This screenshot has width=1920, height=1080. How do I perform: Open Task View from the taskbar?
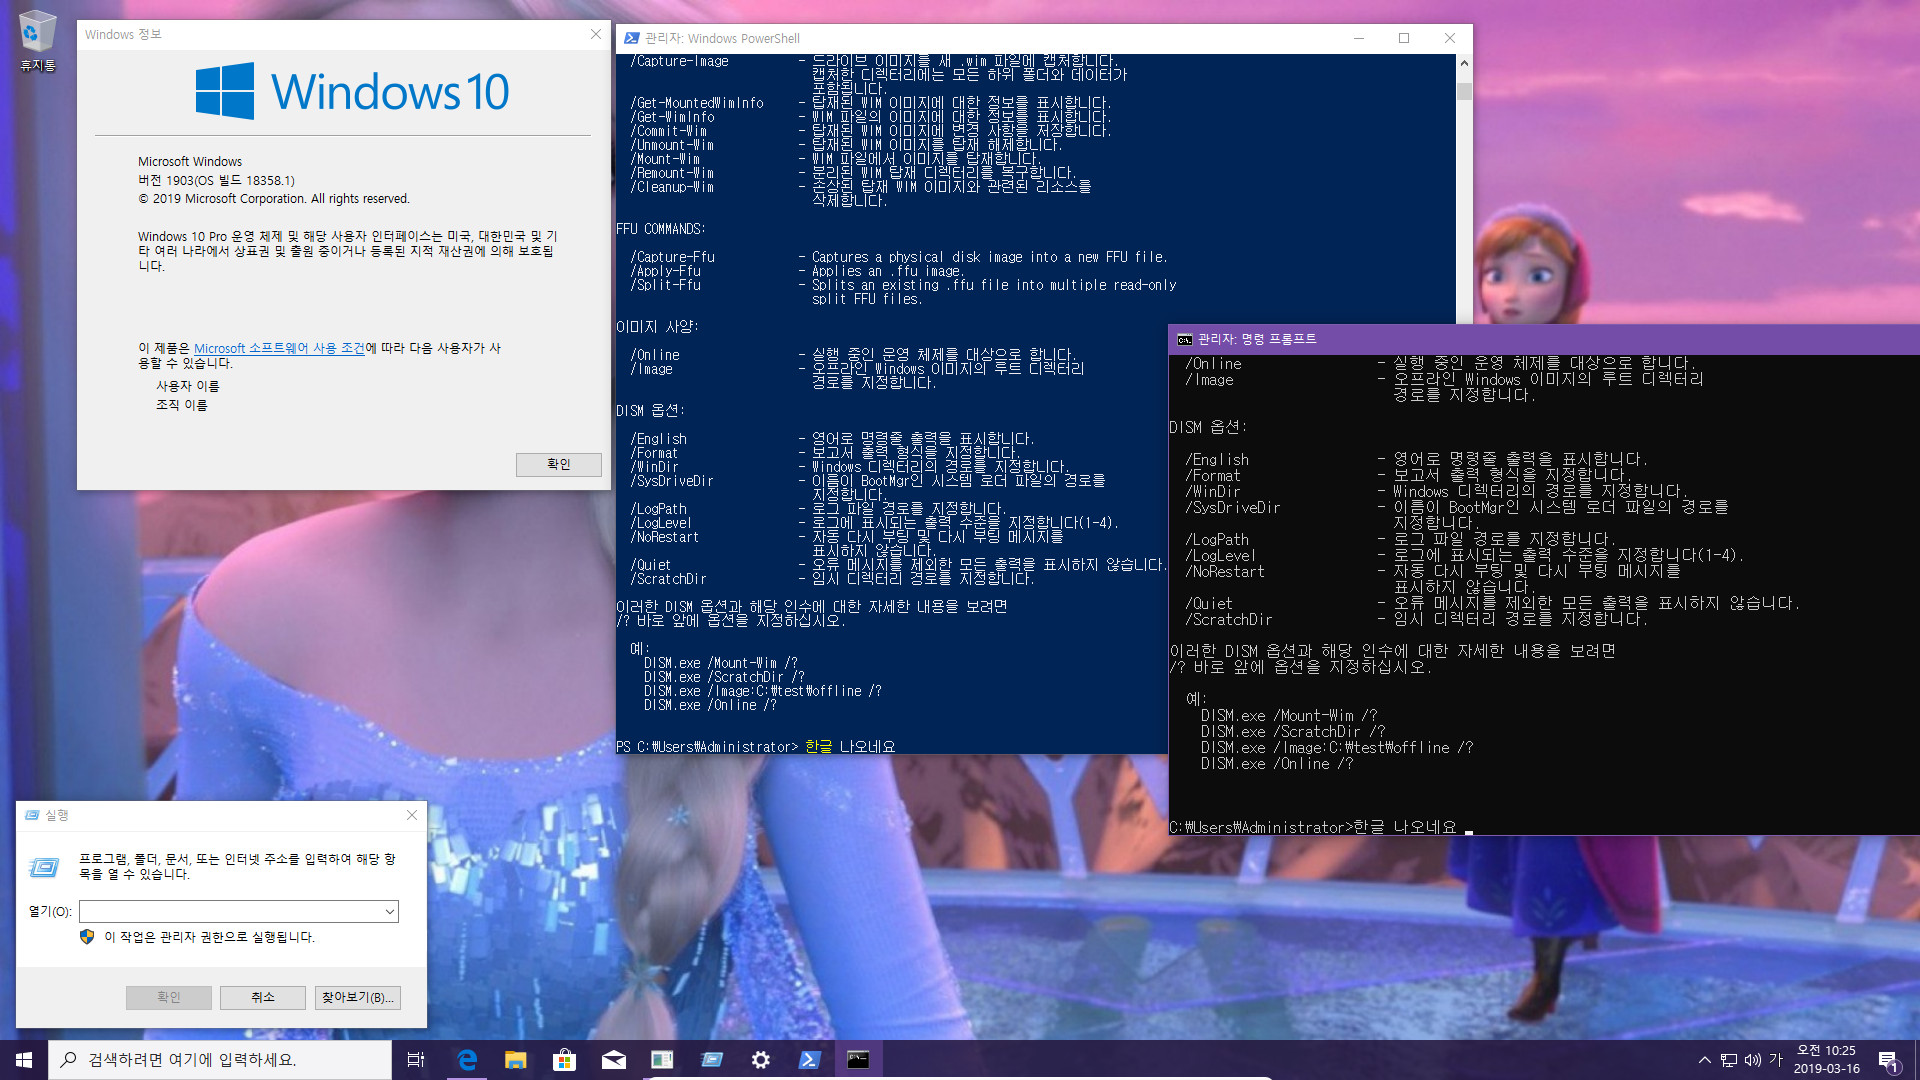click(416, 1060)
